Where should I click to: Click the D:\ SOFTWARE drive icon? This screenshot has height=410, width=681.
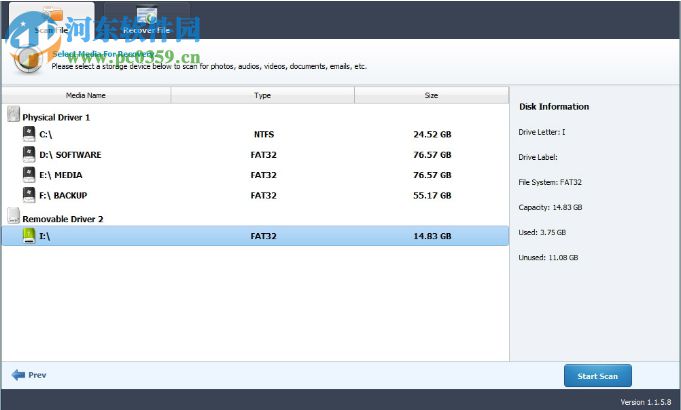[x=29, y=154]
